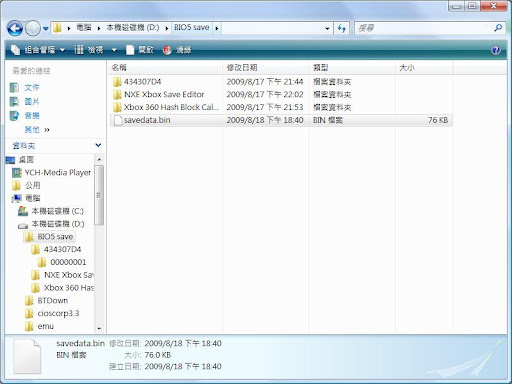Sort by the 大小 size column

point(424,68)
